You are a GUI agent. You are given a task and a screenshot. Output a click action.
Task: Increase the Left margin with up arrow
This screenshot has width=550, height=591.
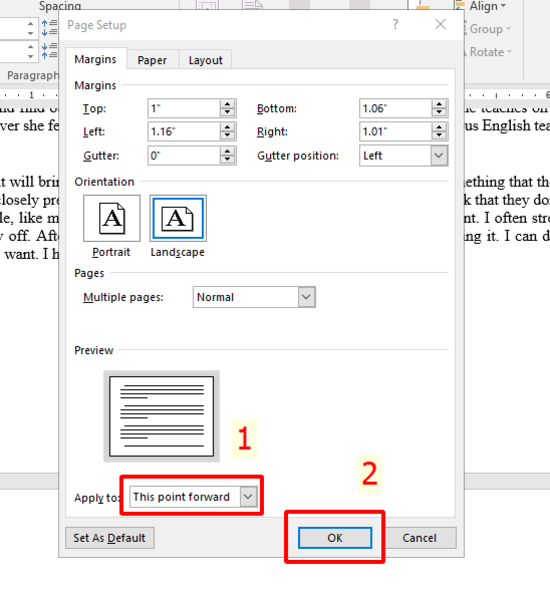click(x=227, y=127)
